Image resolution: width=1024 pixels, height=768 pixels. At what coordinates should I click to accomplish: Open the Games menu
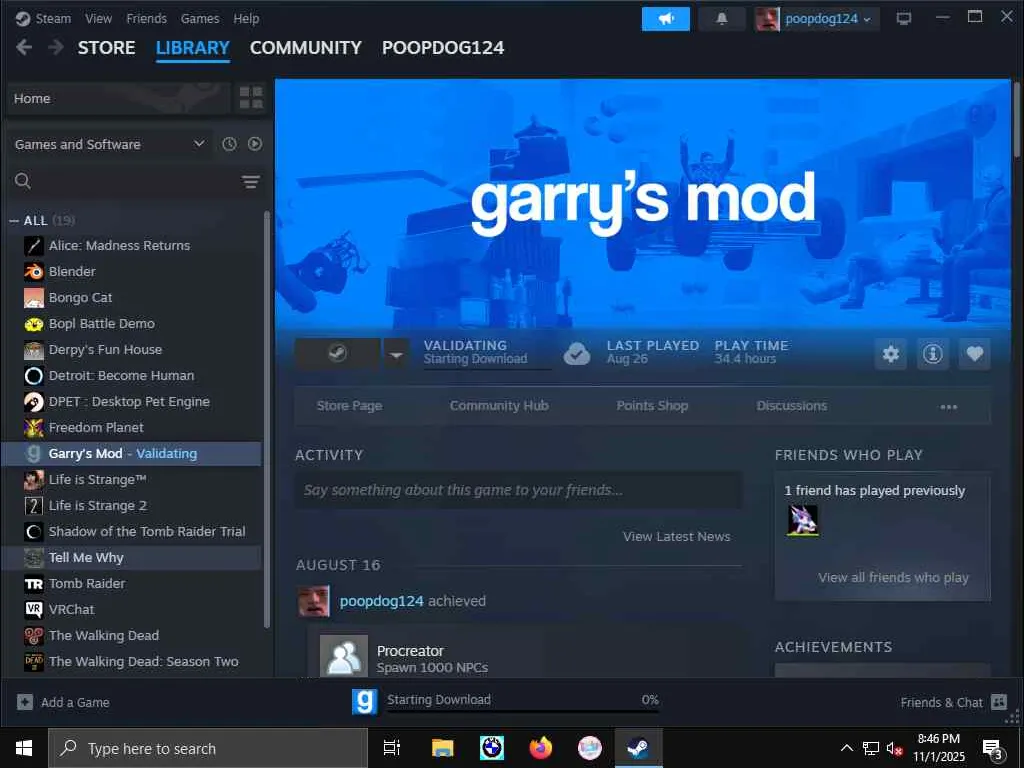tap(200, 18)
